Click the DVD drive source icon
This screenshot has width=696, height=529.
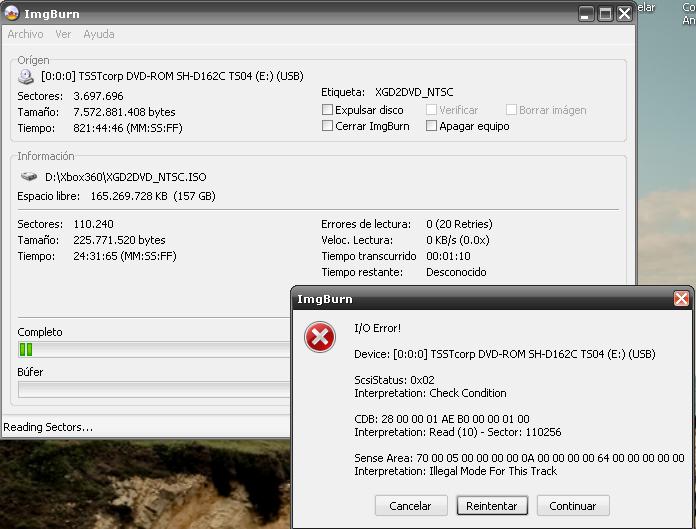[x=26, y=76]
